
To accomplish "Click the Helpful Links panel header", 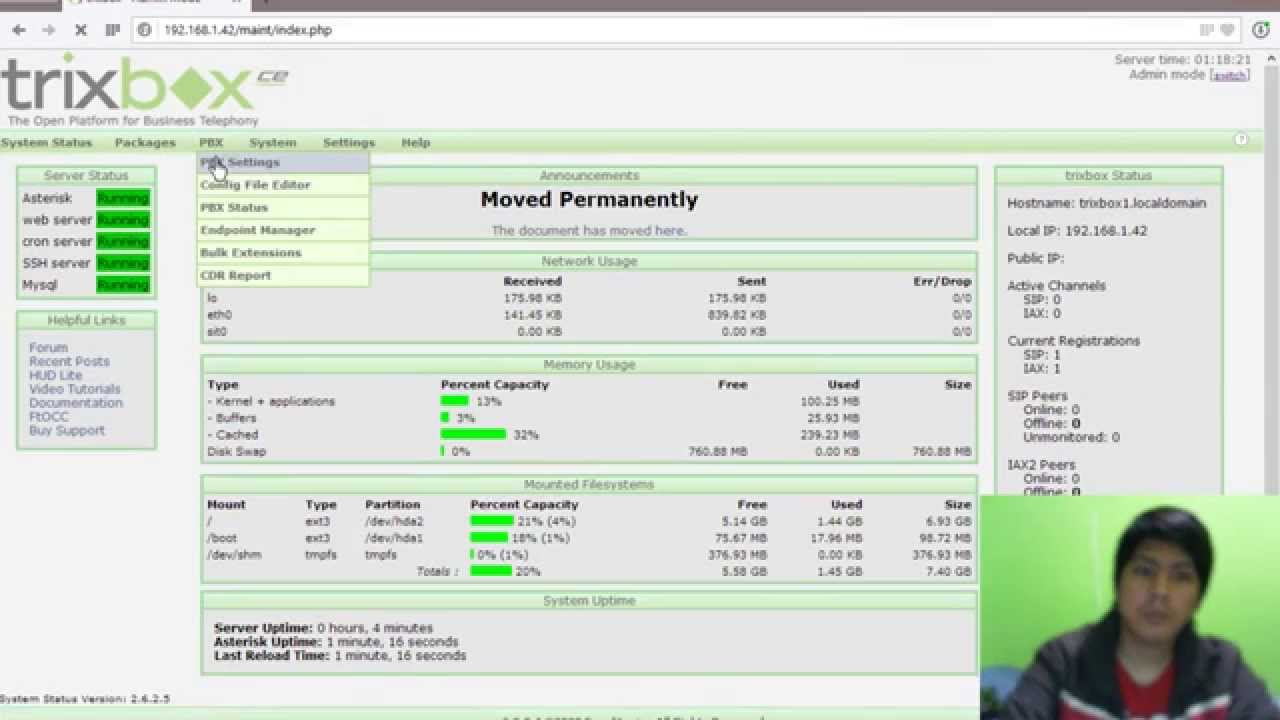I will [86, 320].
